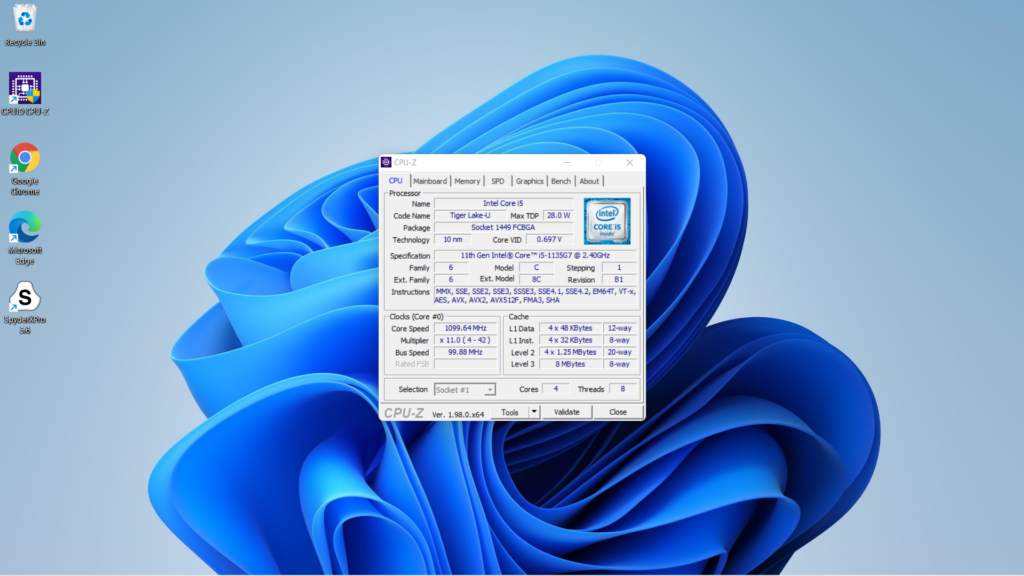Click the Specification field with i5-1135G7

pos(535,255)
